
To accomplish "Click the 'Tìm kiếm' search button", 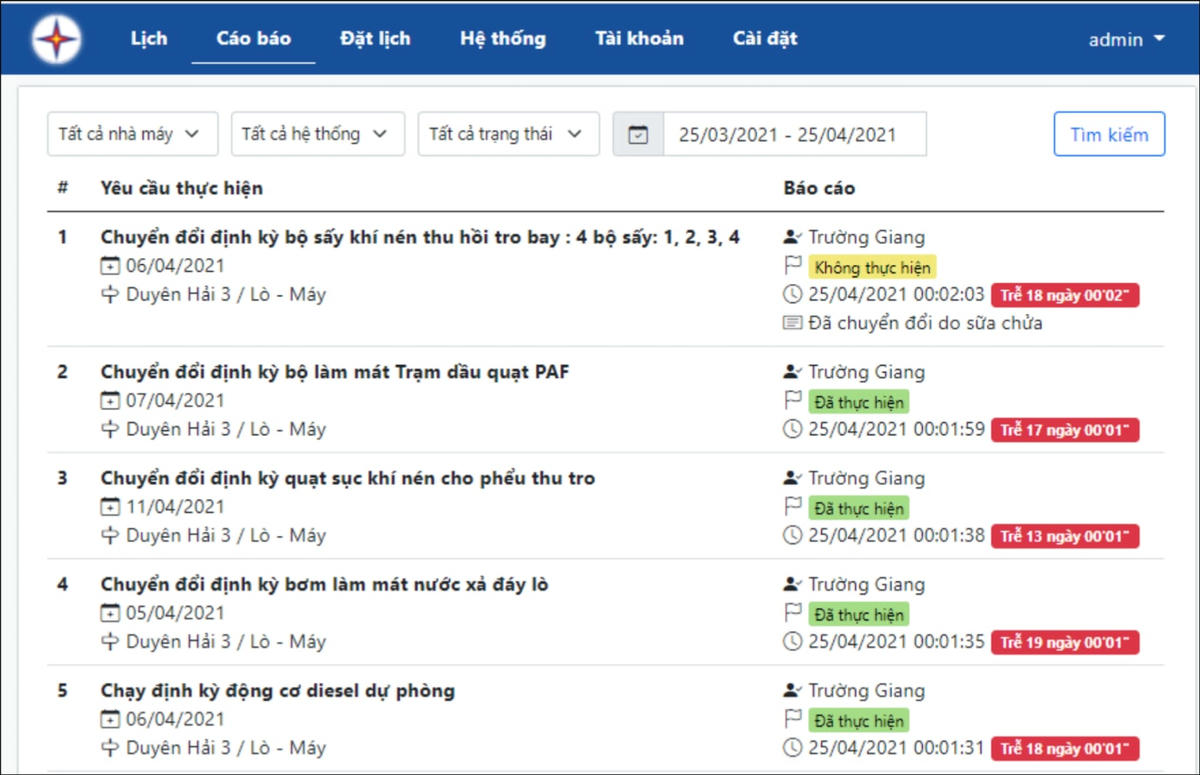I will click(1109, 133).
